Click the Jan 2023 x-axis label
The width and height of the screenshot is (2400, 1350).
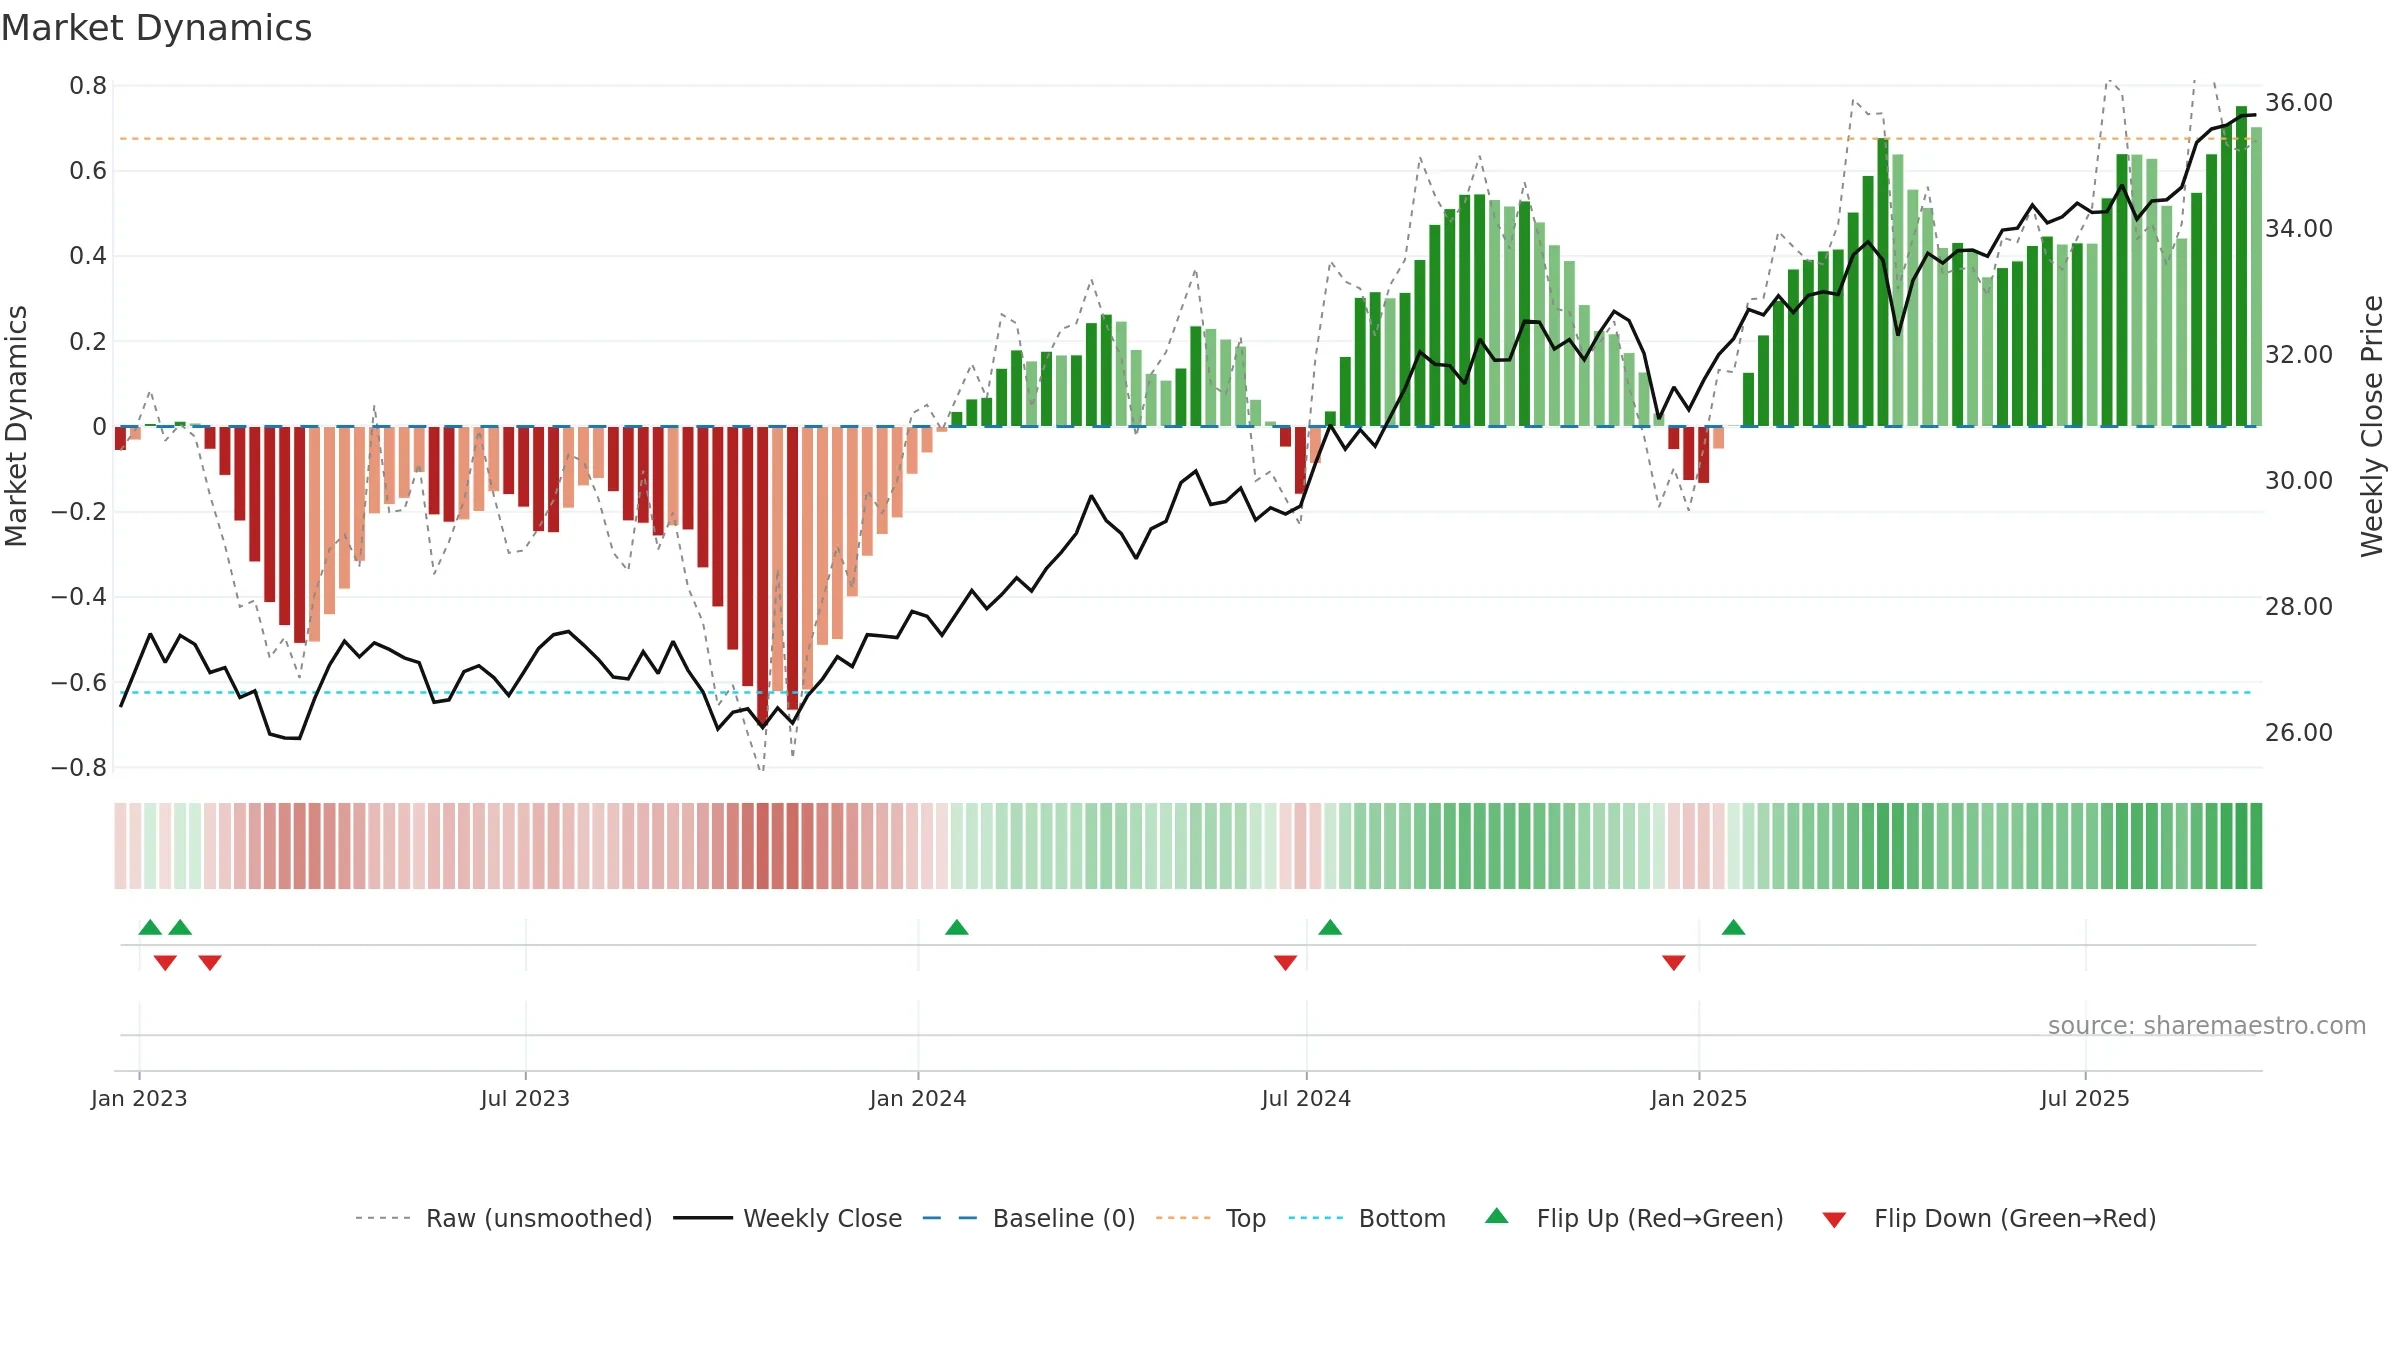[x=139, y=1098]
